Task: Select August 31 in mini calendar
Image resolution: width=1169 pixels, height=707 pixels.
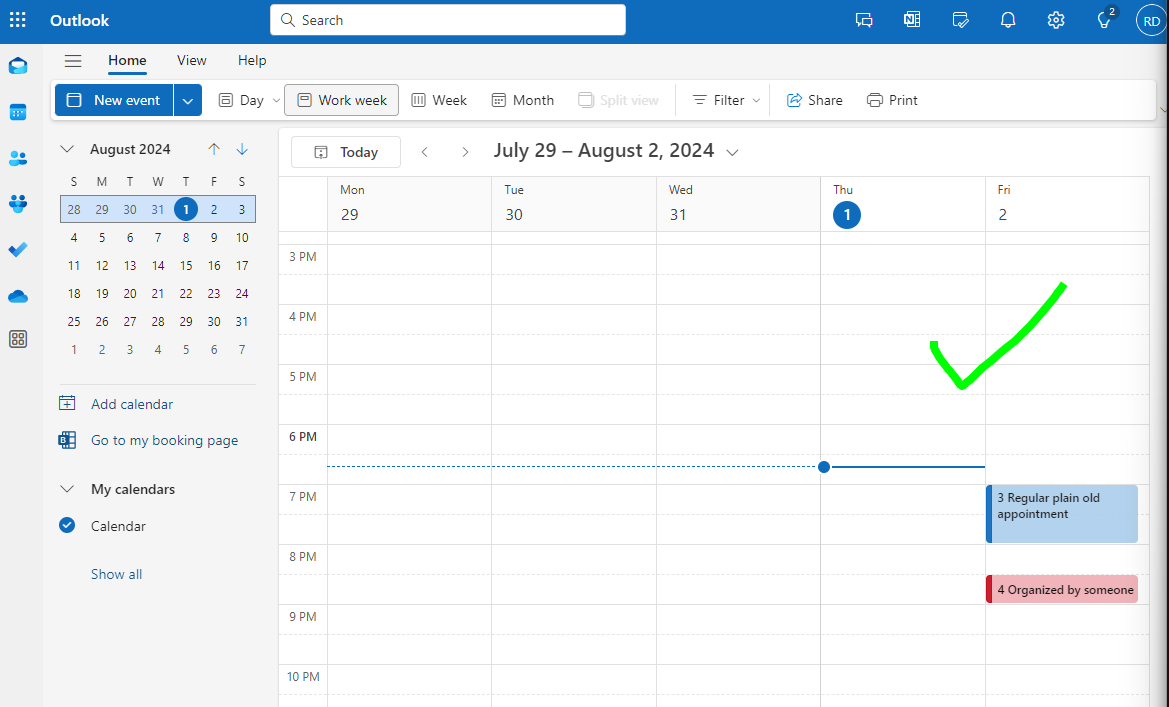Action: point(242,321)
